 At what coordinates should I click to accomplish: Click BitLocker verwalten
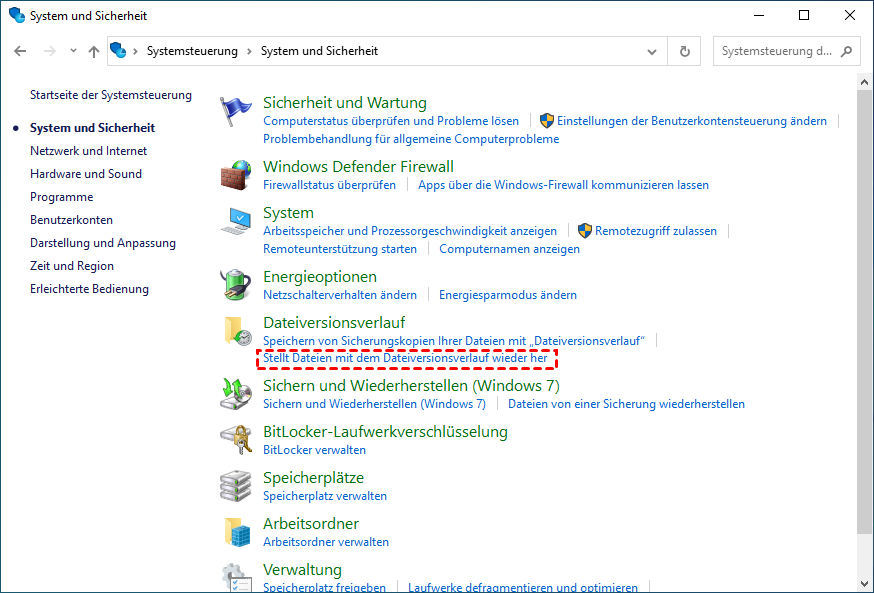click(314, 450)
